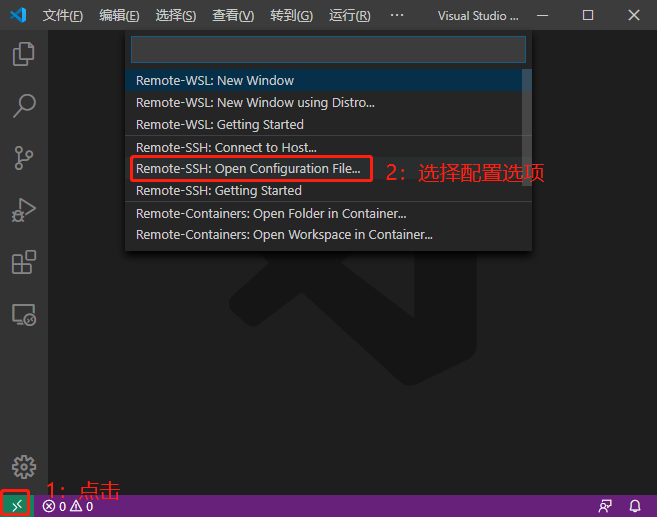This screenshot has width=657, height=517.
Task: Open the Search view in activity bar
Action: pos(23,106)
